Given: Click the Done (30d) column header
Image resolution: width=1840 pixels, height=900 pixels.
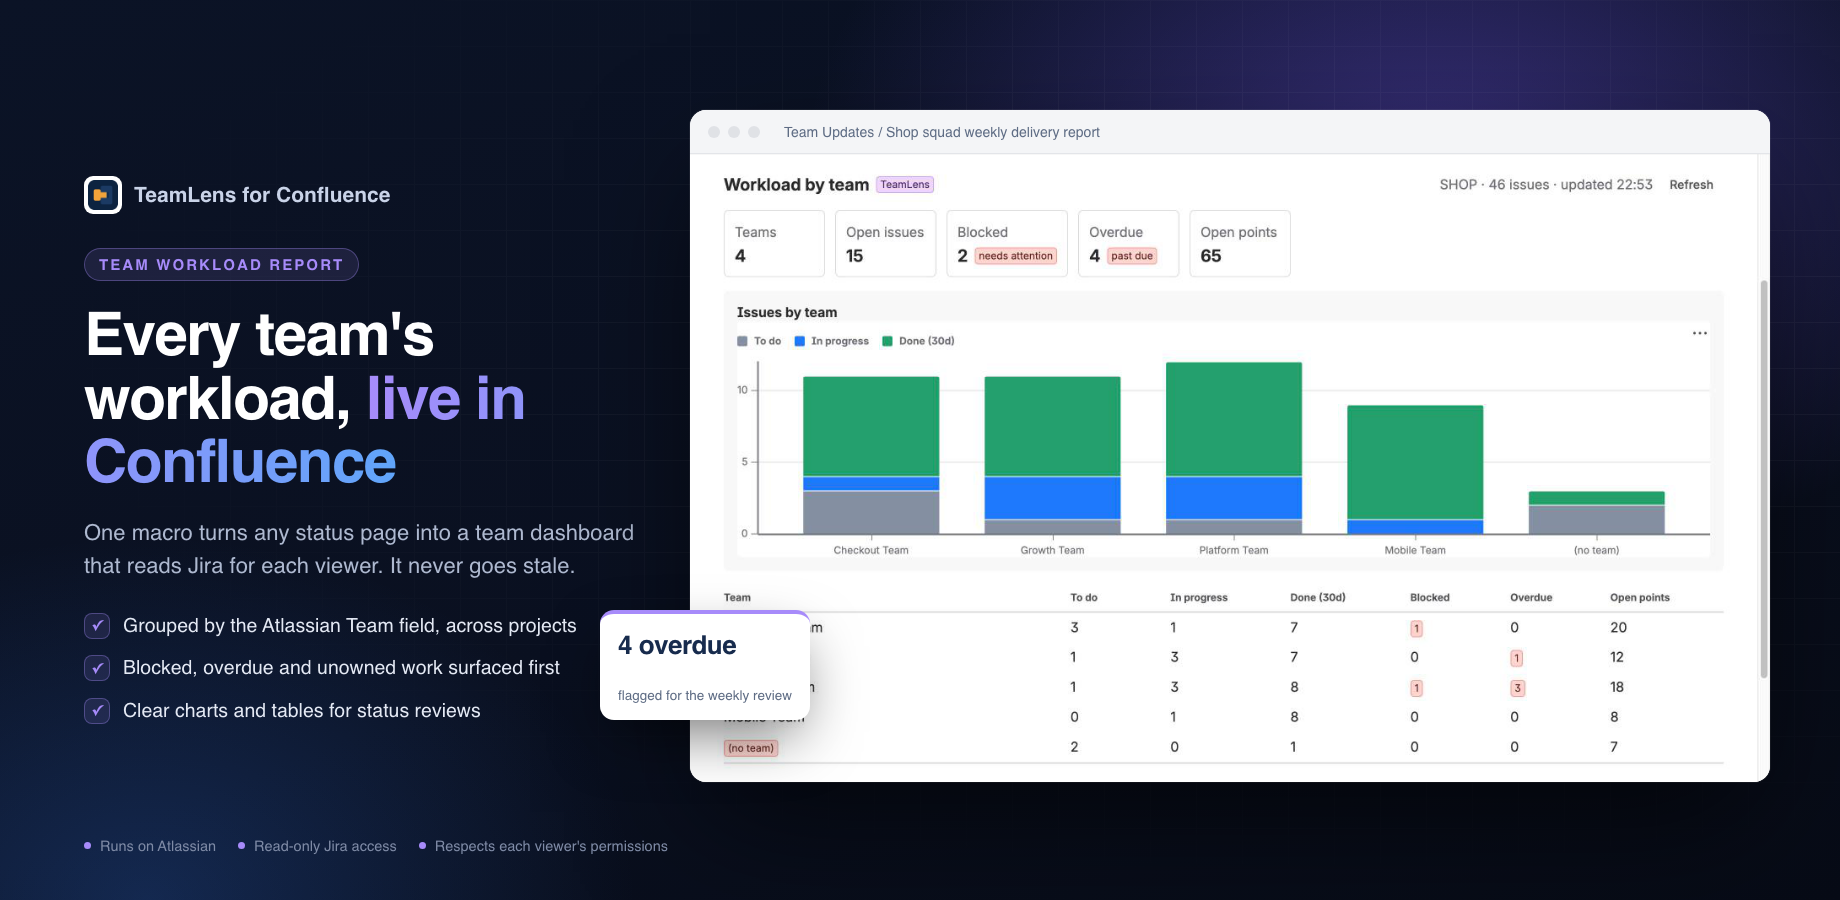Looking at the screenshot, I should 1318,598.
